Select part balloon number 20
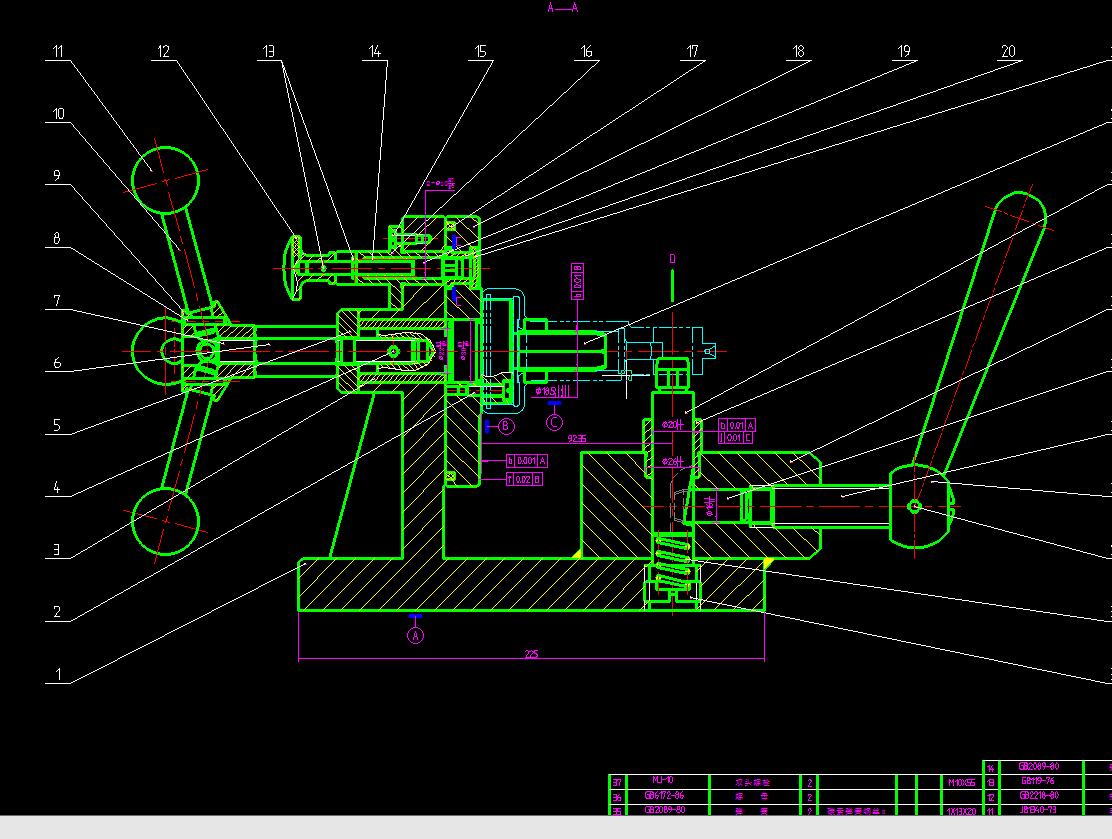Image resolution: width=1112 pixels, height=839 pixels. pyautogui.click(x=1008, y=51)
